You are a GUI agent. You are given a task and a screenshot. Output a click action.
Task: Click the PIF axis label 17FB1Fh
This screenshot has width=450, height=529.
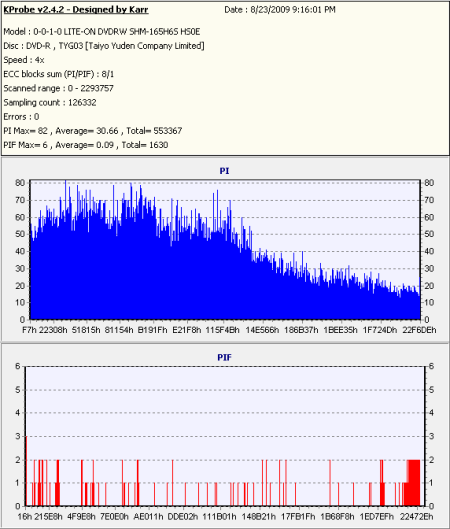tap(298, 517)
